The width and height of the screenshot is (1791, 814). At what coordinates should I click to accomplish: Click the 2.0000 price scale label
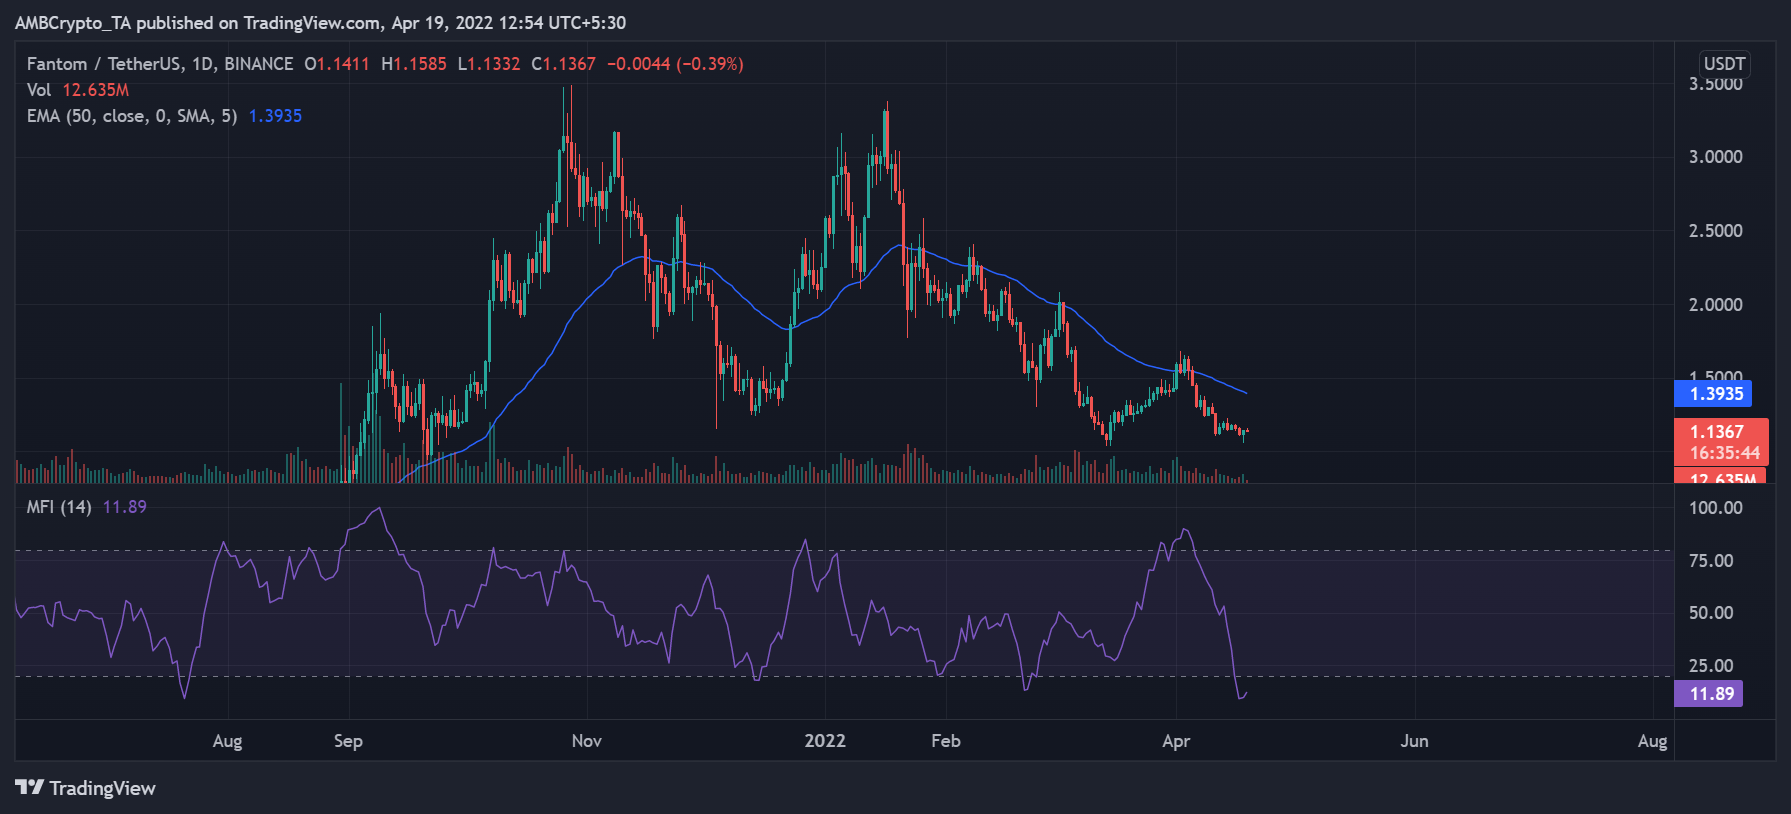[x=1716, y=305]
